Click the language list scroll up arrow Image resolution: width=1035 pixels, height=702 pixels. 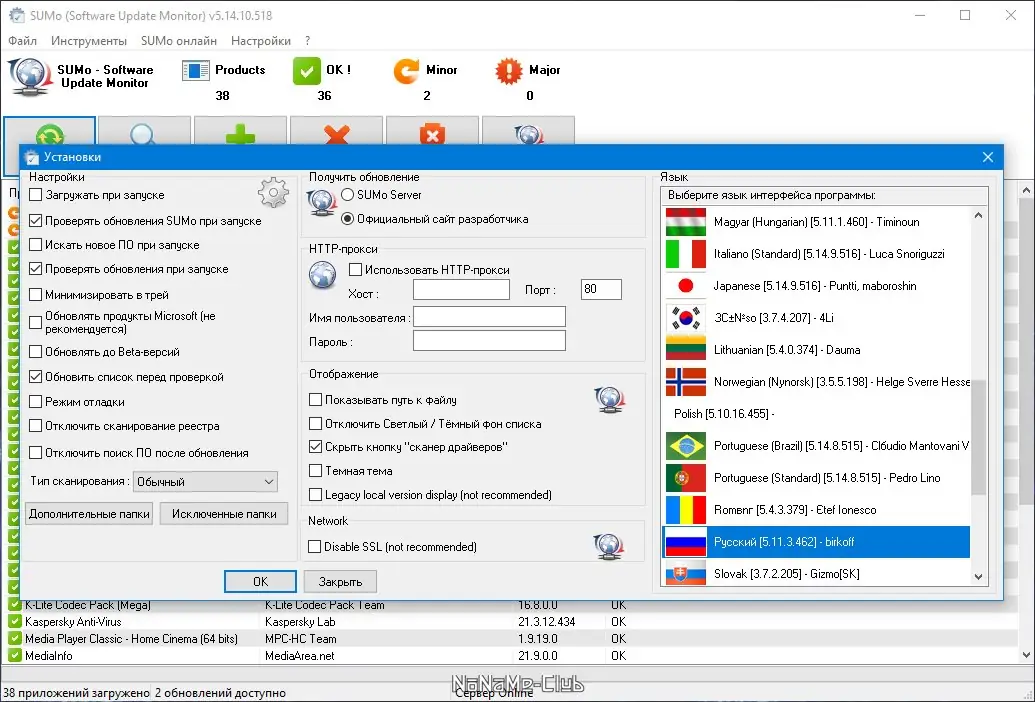point(978,216)
